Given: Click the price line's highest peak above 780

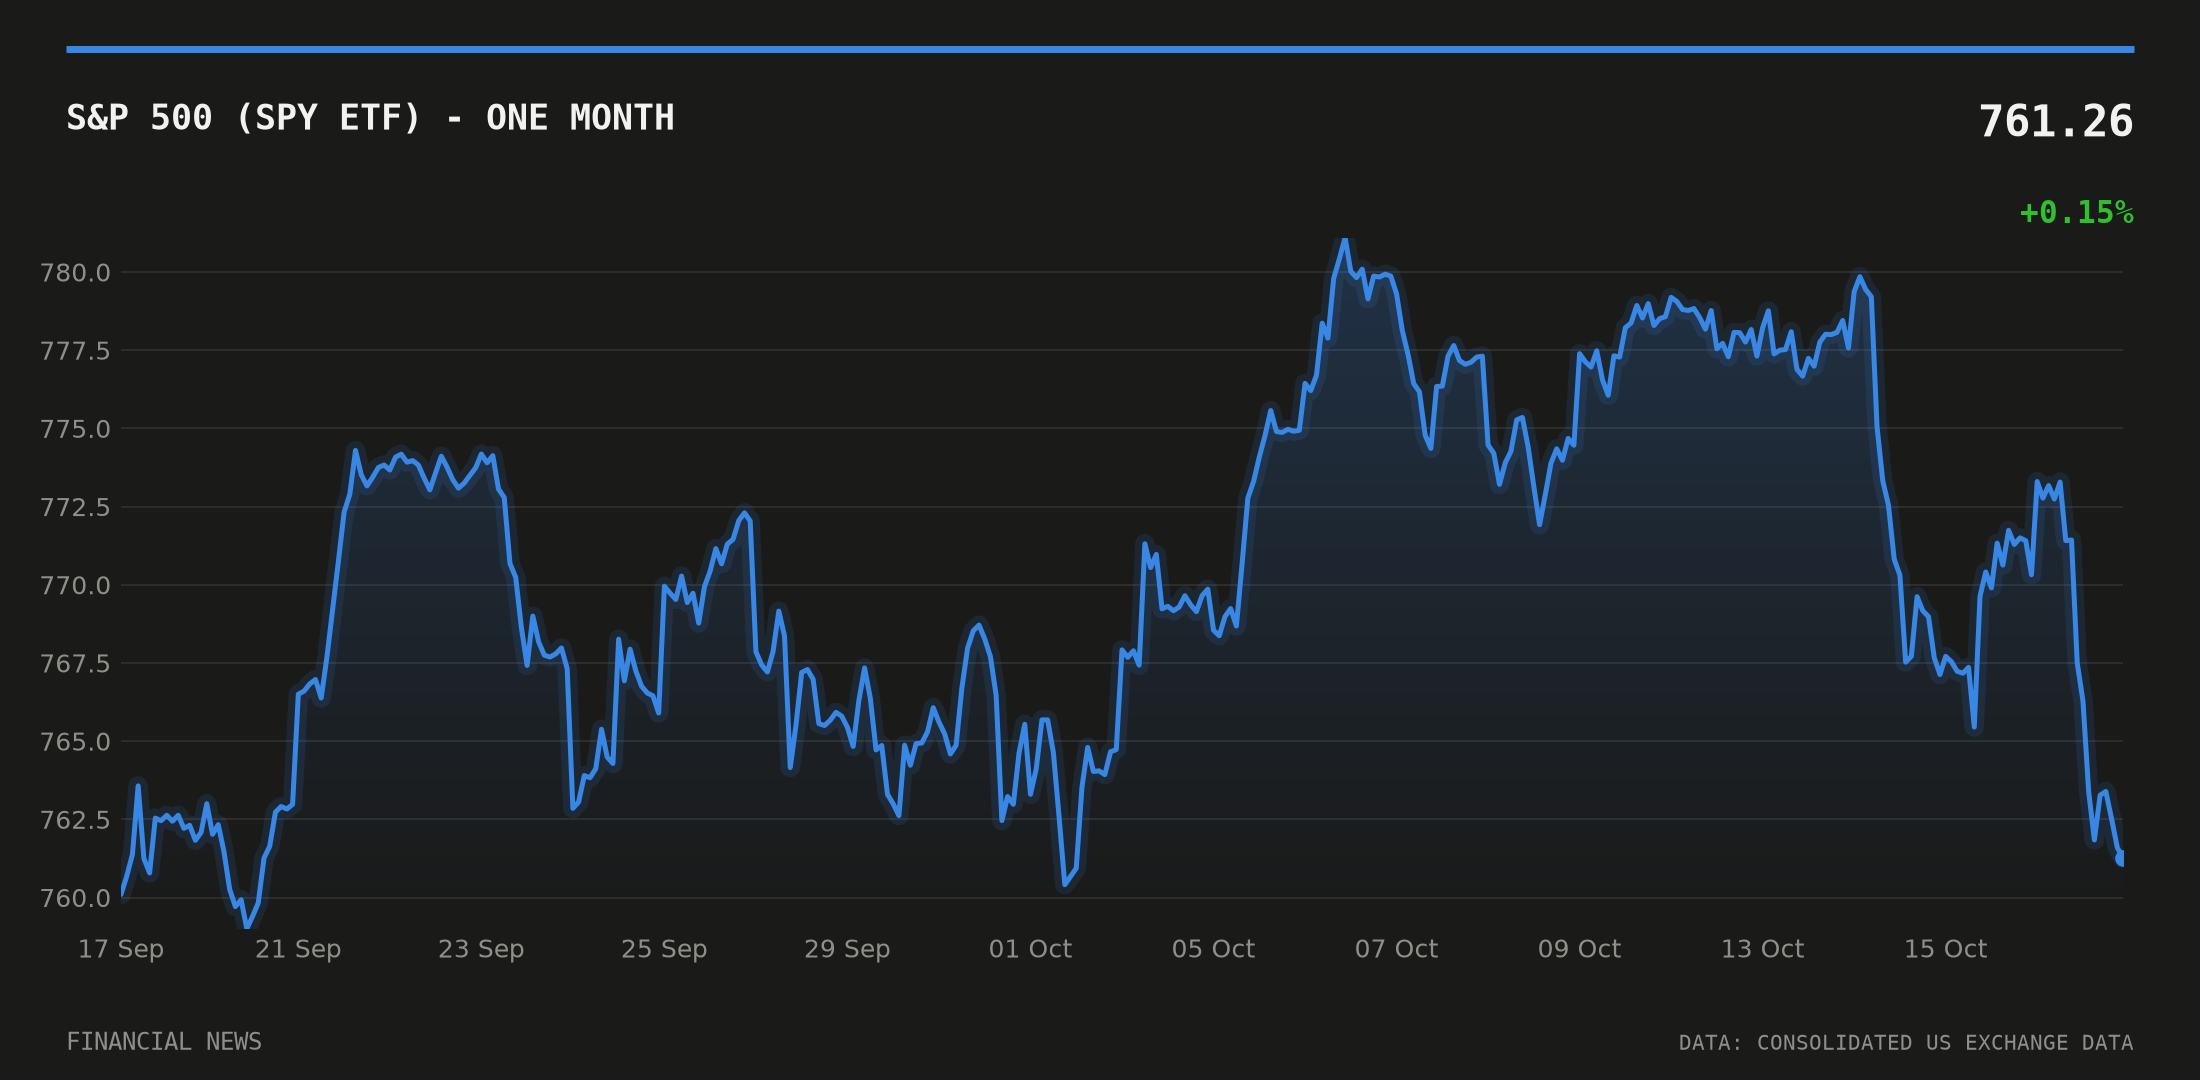Looking at the screenshot, I should tap(1345, 240).
